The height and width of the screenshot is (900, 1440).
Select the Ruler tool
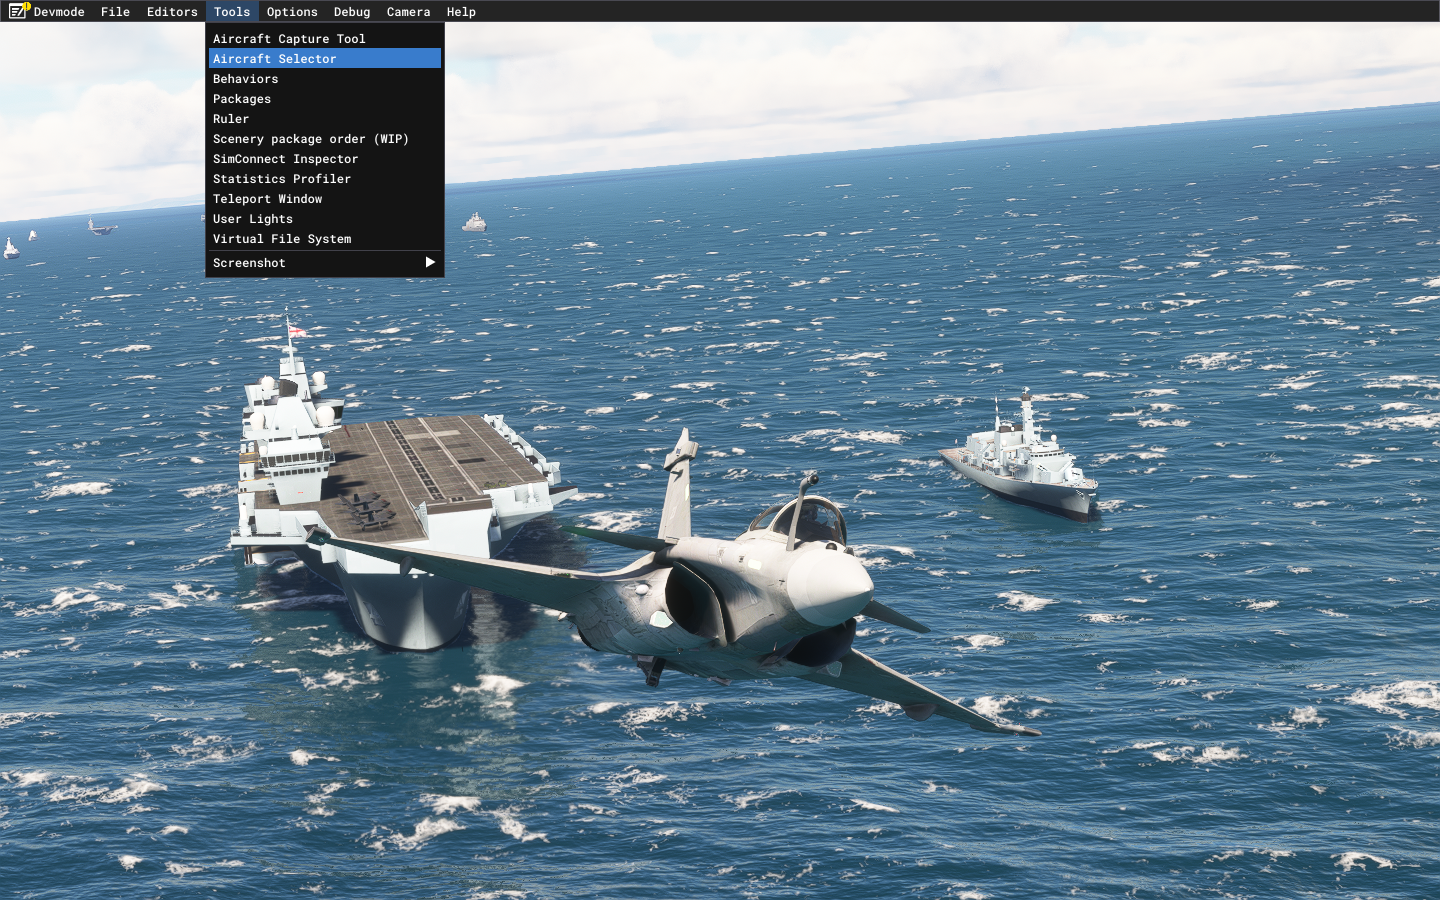click(325, 119)
